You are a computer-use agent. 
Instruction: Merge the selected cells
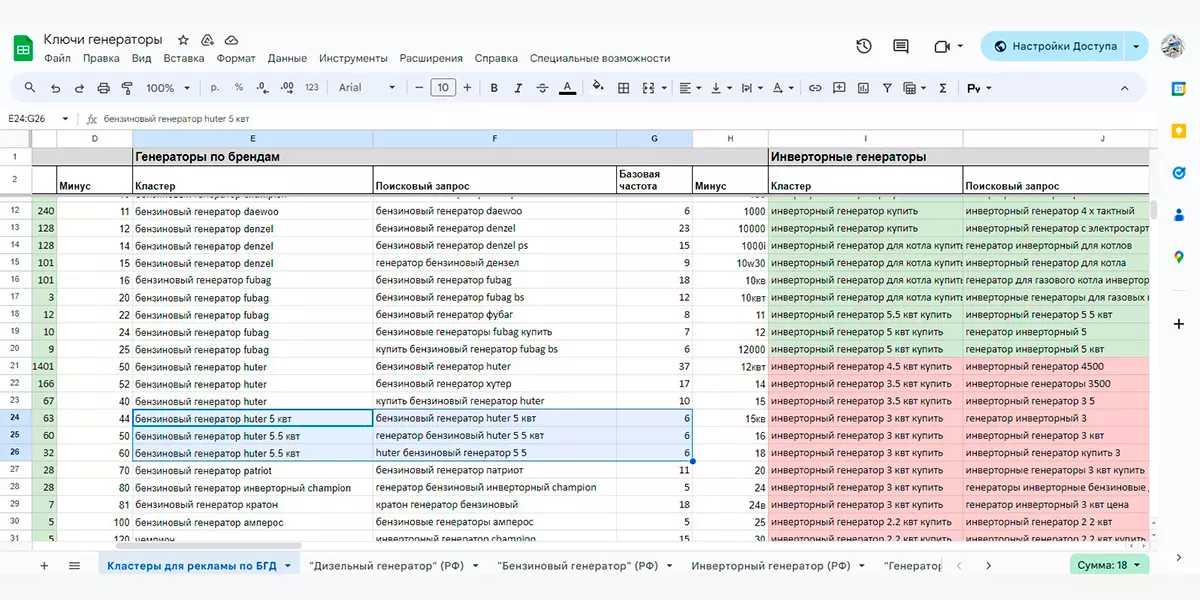pos(648,88)
